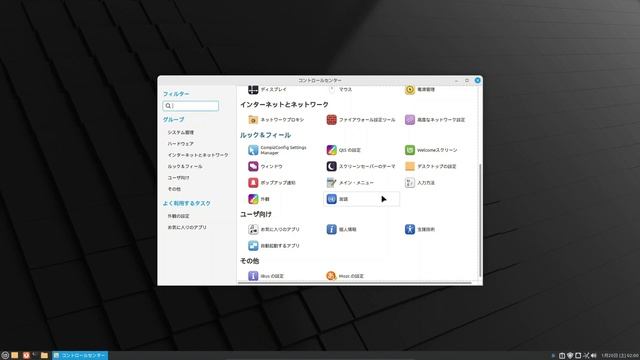Open 高度なネットワーク設定 advanced network settings
This screenshot has width=640, height=360.
[435, 120]
